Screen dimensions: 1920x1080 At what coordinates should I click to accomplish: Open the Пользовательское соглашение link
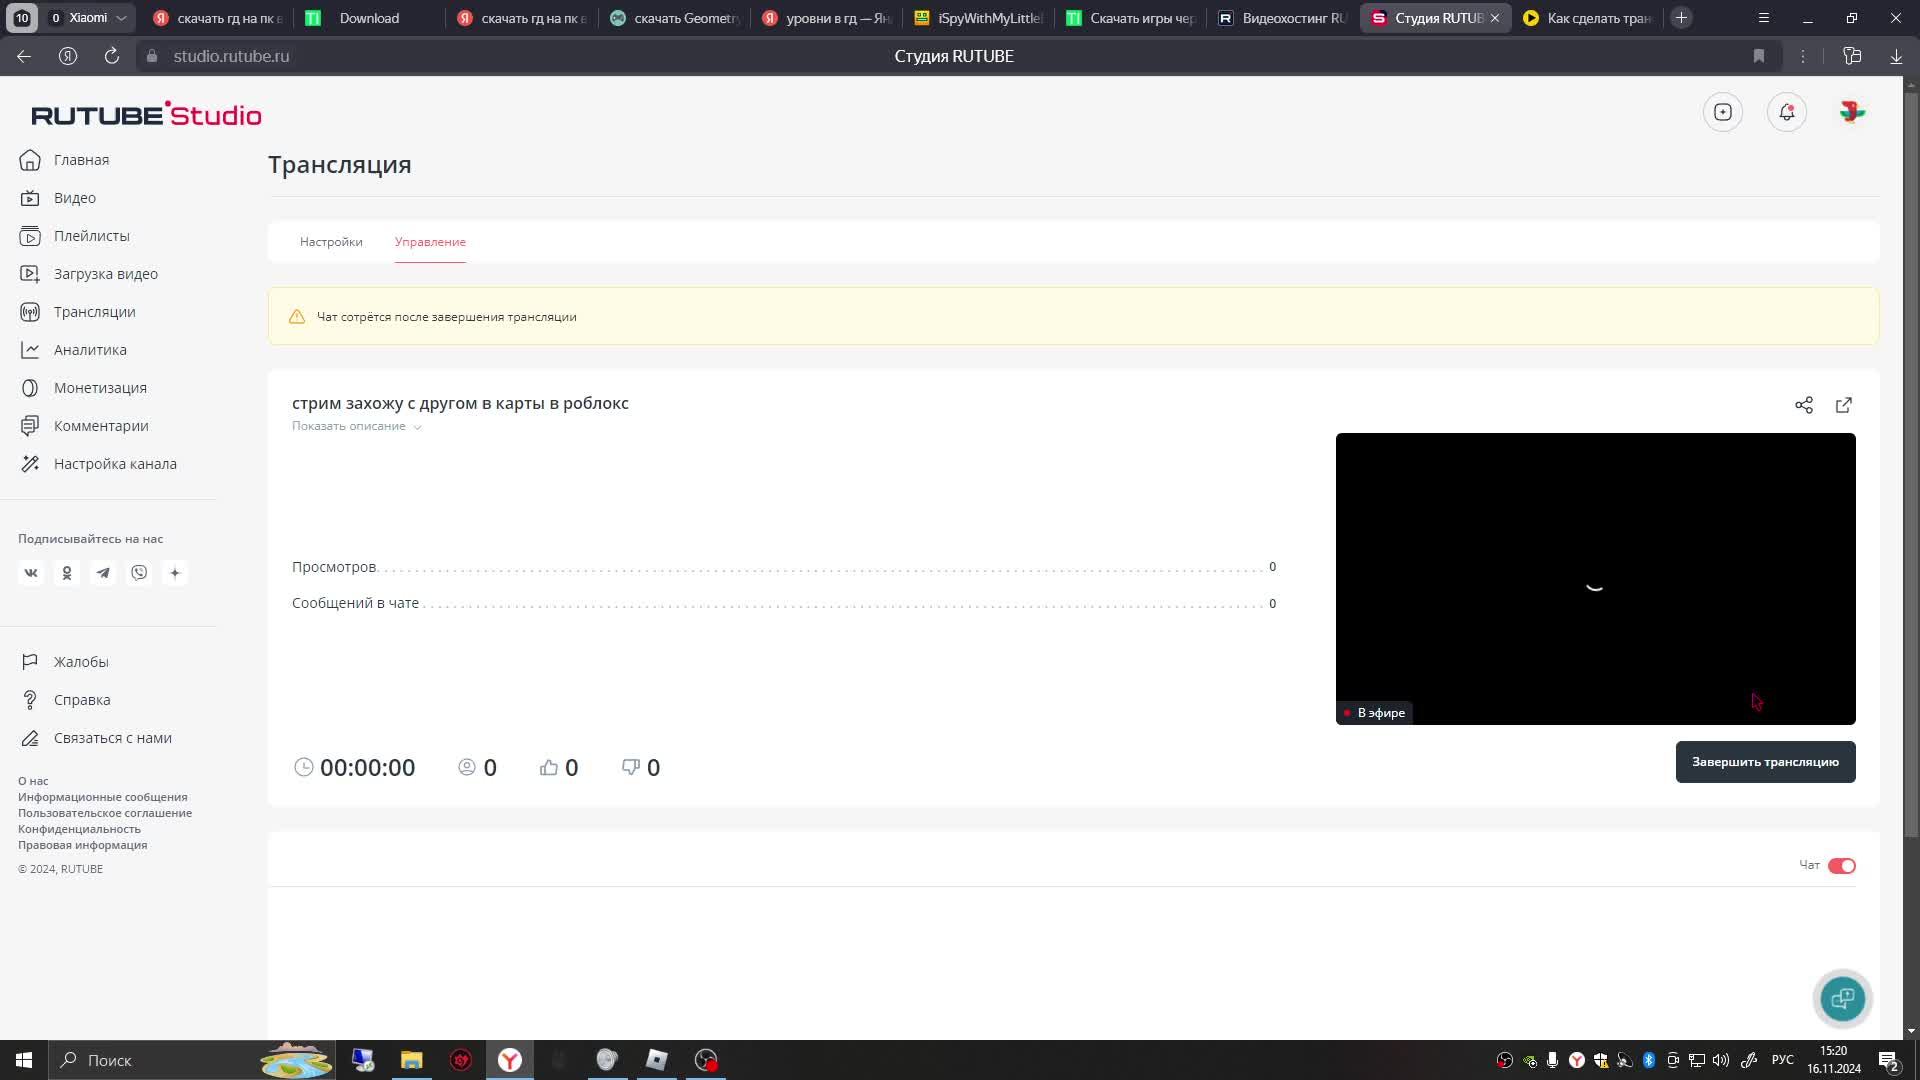pyautogui.click(x=105, y=813)
